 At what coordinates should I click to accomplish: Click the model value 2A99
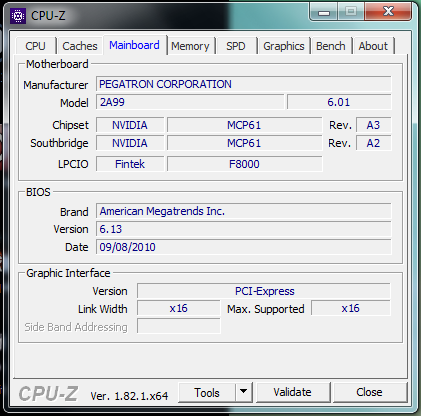[x=190, y=102]
